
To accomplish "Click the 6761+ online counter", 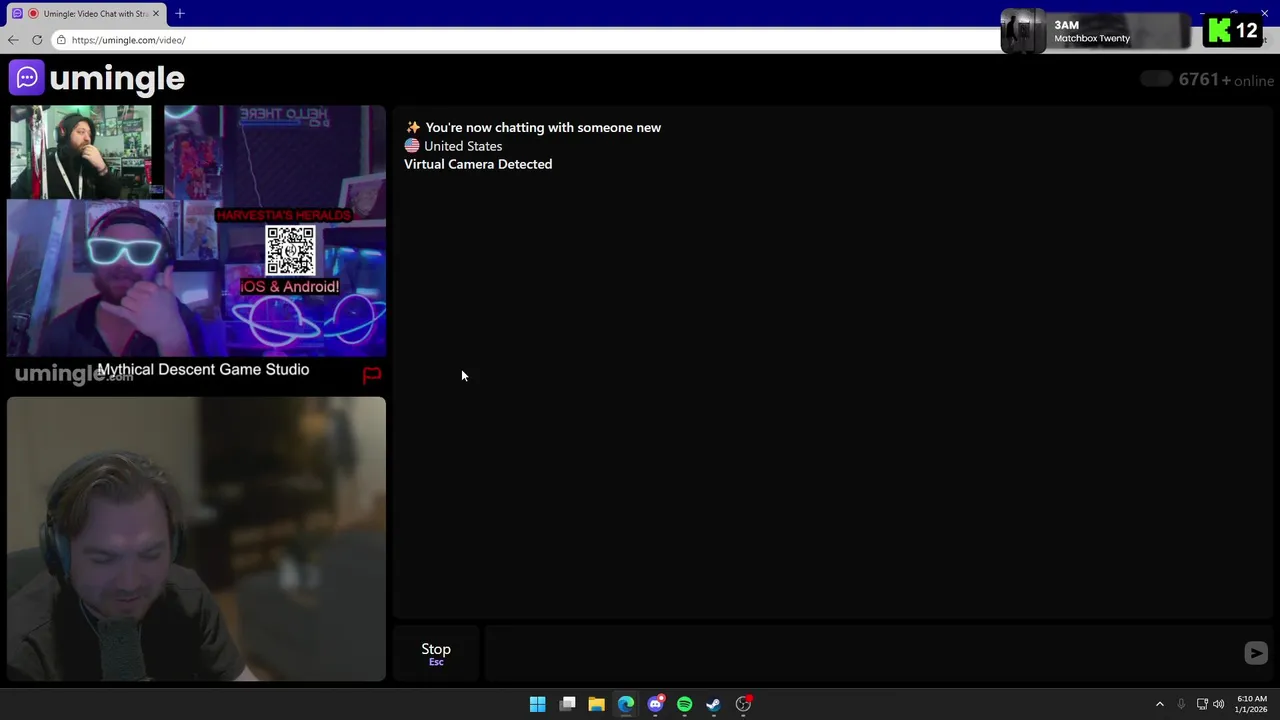I will coord(1226,80).
